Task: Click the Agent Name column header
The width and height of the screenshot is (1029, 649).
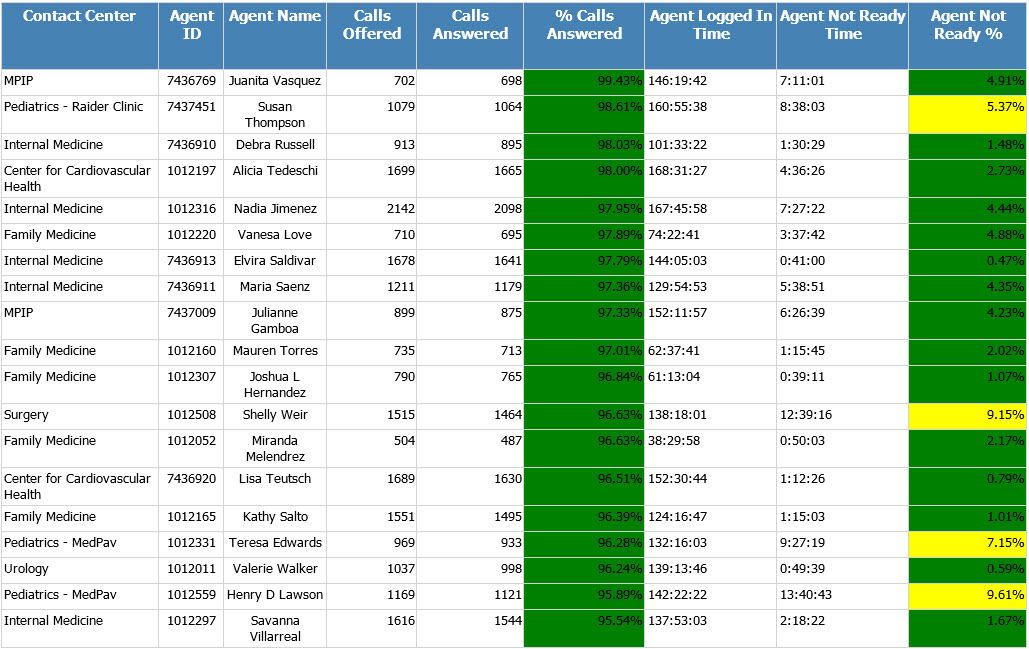Action: [275, 35]
